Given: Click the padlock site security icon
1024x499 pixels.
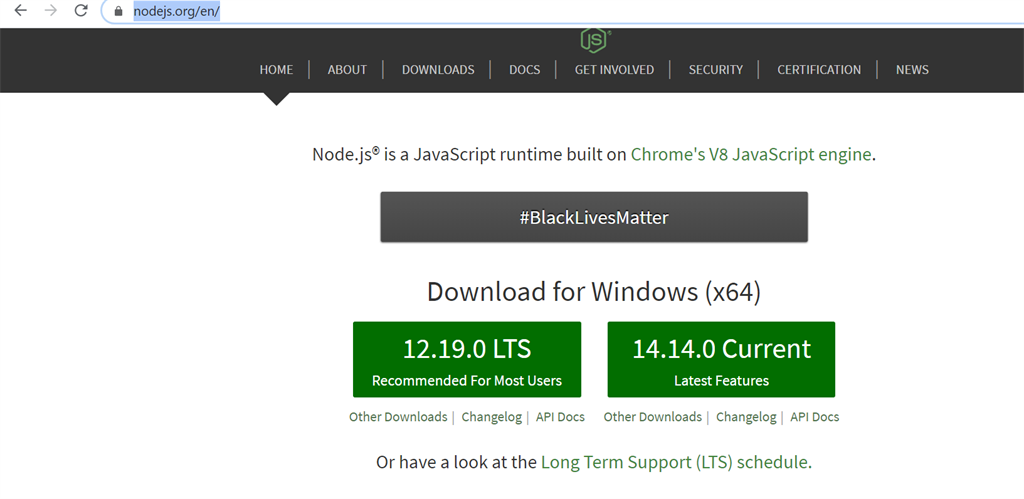Looking at the screenshot, I should (118, 11).
